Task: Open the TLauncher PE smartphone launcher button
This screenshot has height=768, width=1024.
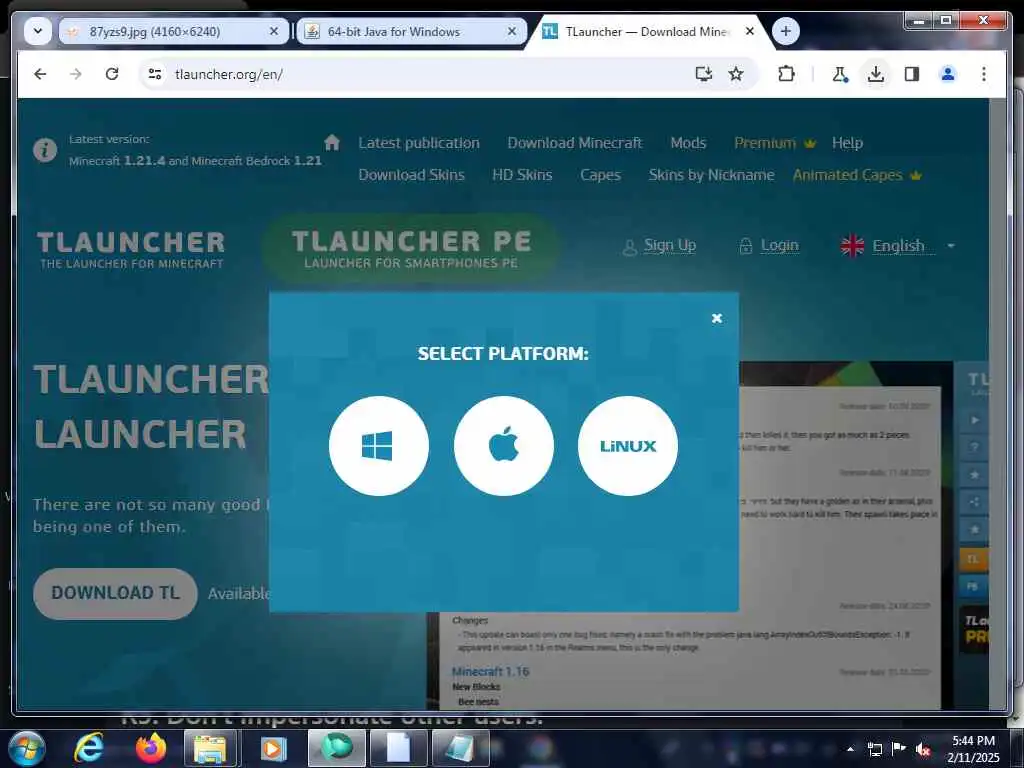Action: 411,248
